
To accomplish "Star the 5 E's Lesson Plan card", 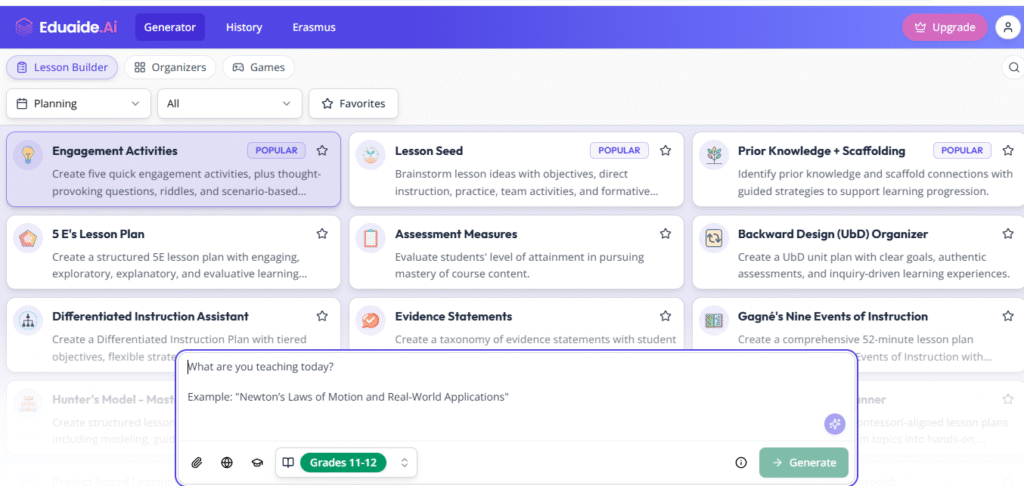I will (x=322, y=234).
